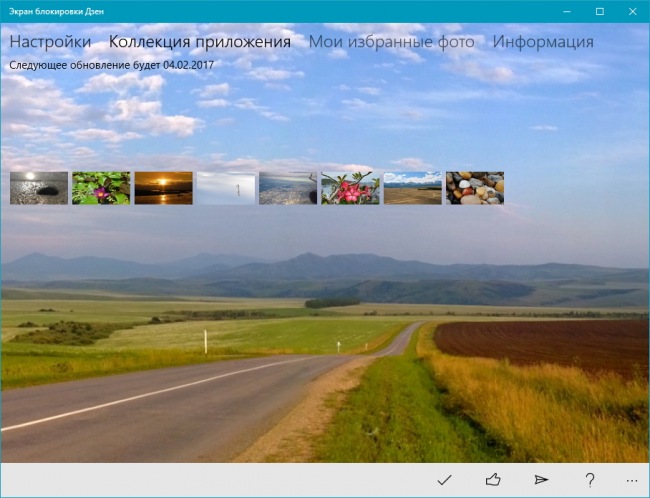Switch to Коллекция приложения tab

click(199, 42)
